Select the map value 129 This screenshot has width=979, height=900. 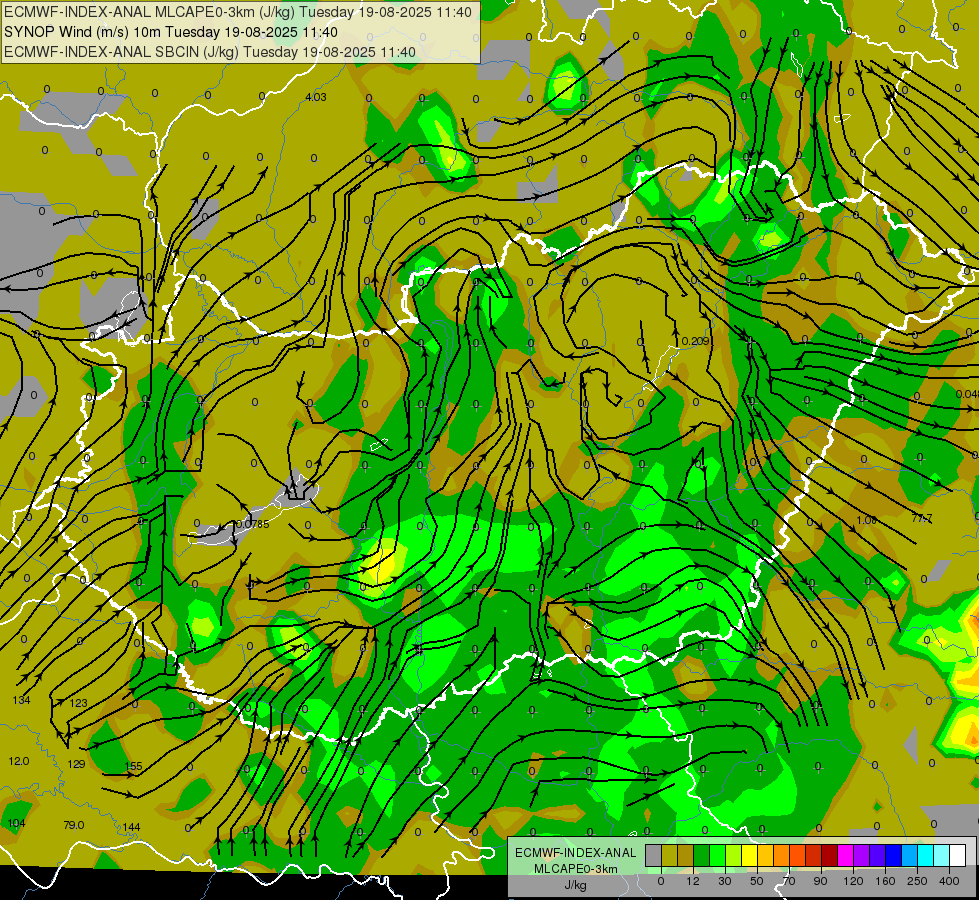pos(76,764)
